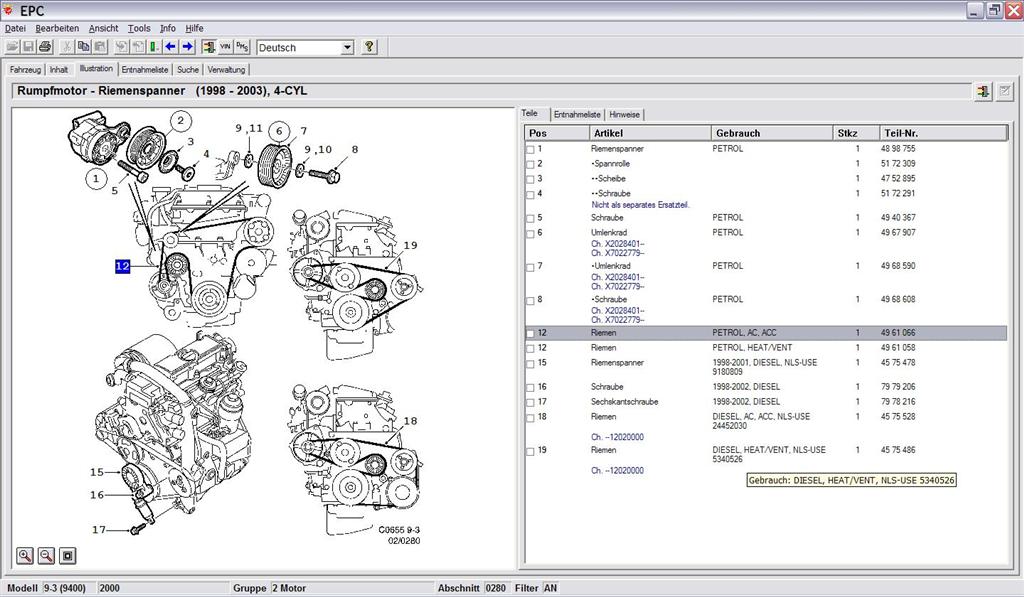1024x597 pixels.
Task: Click the open file toolbar icon
Action: click(12, 47)
